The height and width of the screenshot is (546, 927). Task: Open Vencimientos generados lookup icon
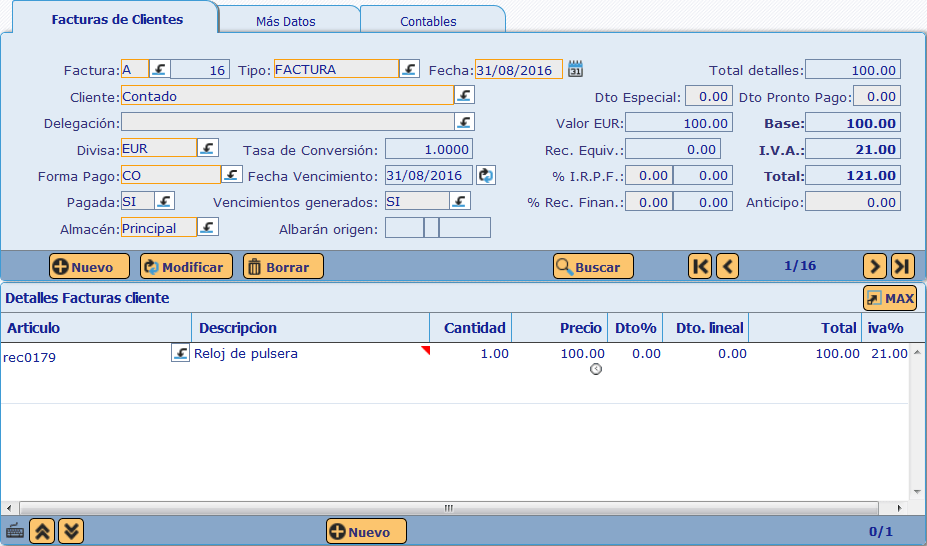(x=460, y=201)
